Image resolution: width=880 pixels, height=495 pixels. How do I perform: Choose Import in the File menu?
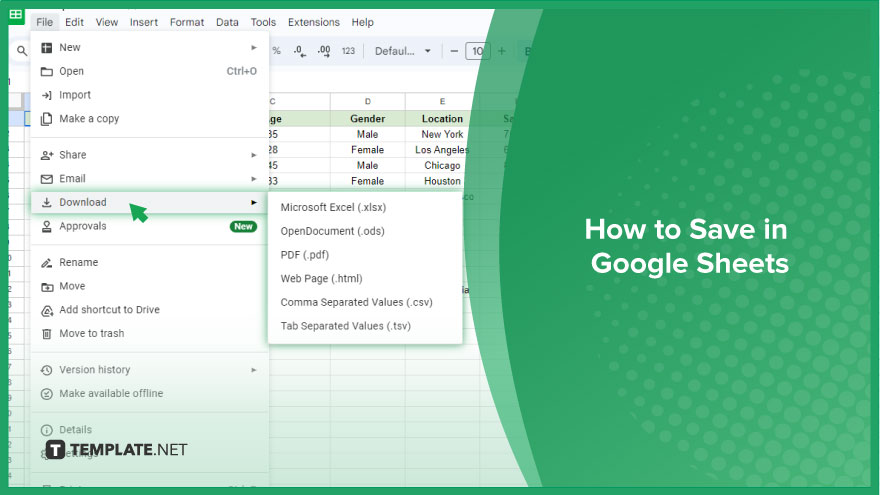tap(149, 95)
